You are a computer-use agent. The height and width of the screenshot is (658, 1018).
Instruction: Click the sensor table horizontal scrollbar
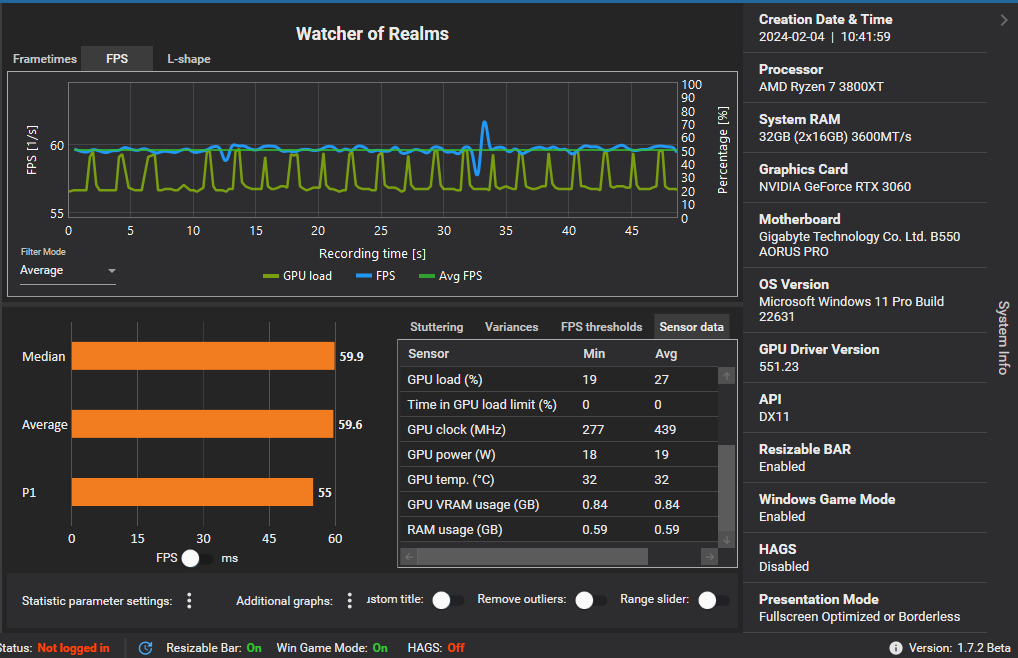532,557
